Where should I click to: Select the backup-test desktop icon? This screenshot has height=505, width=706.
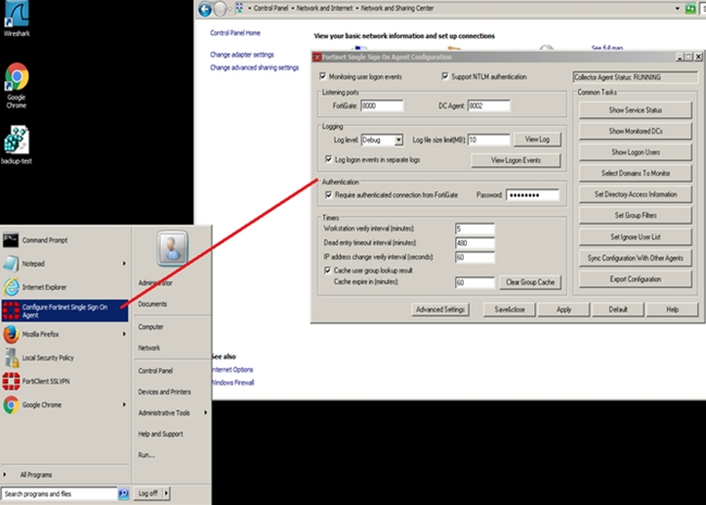click(16, 145)
